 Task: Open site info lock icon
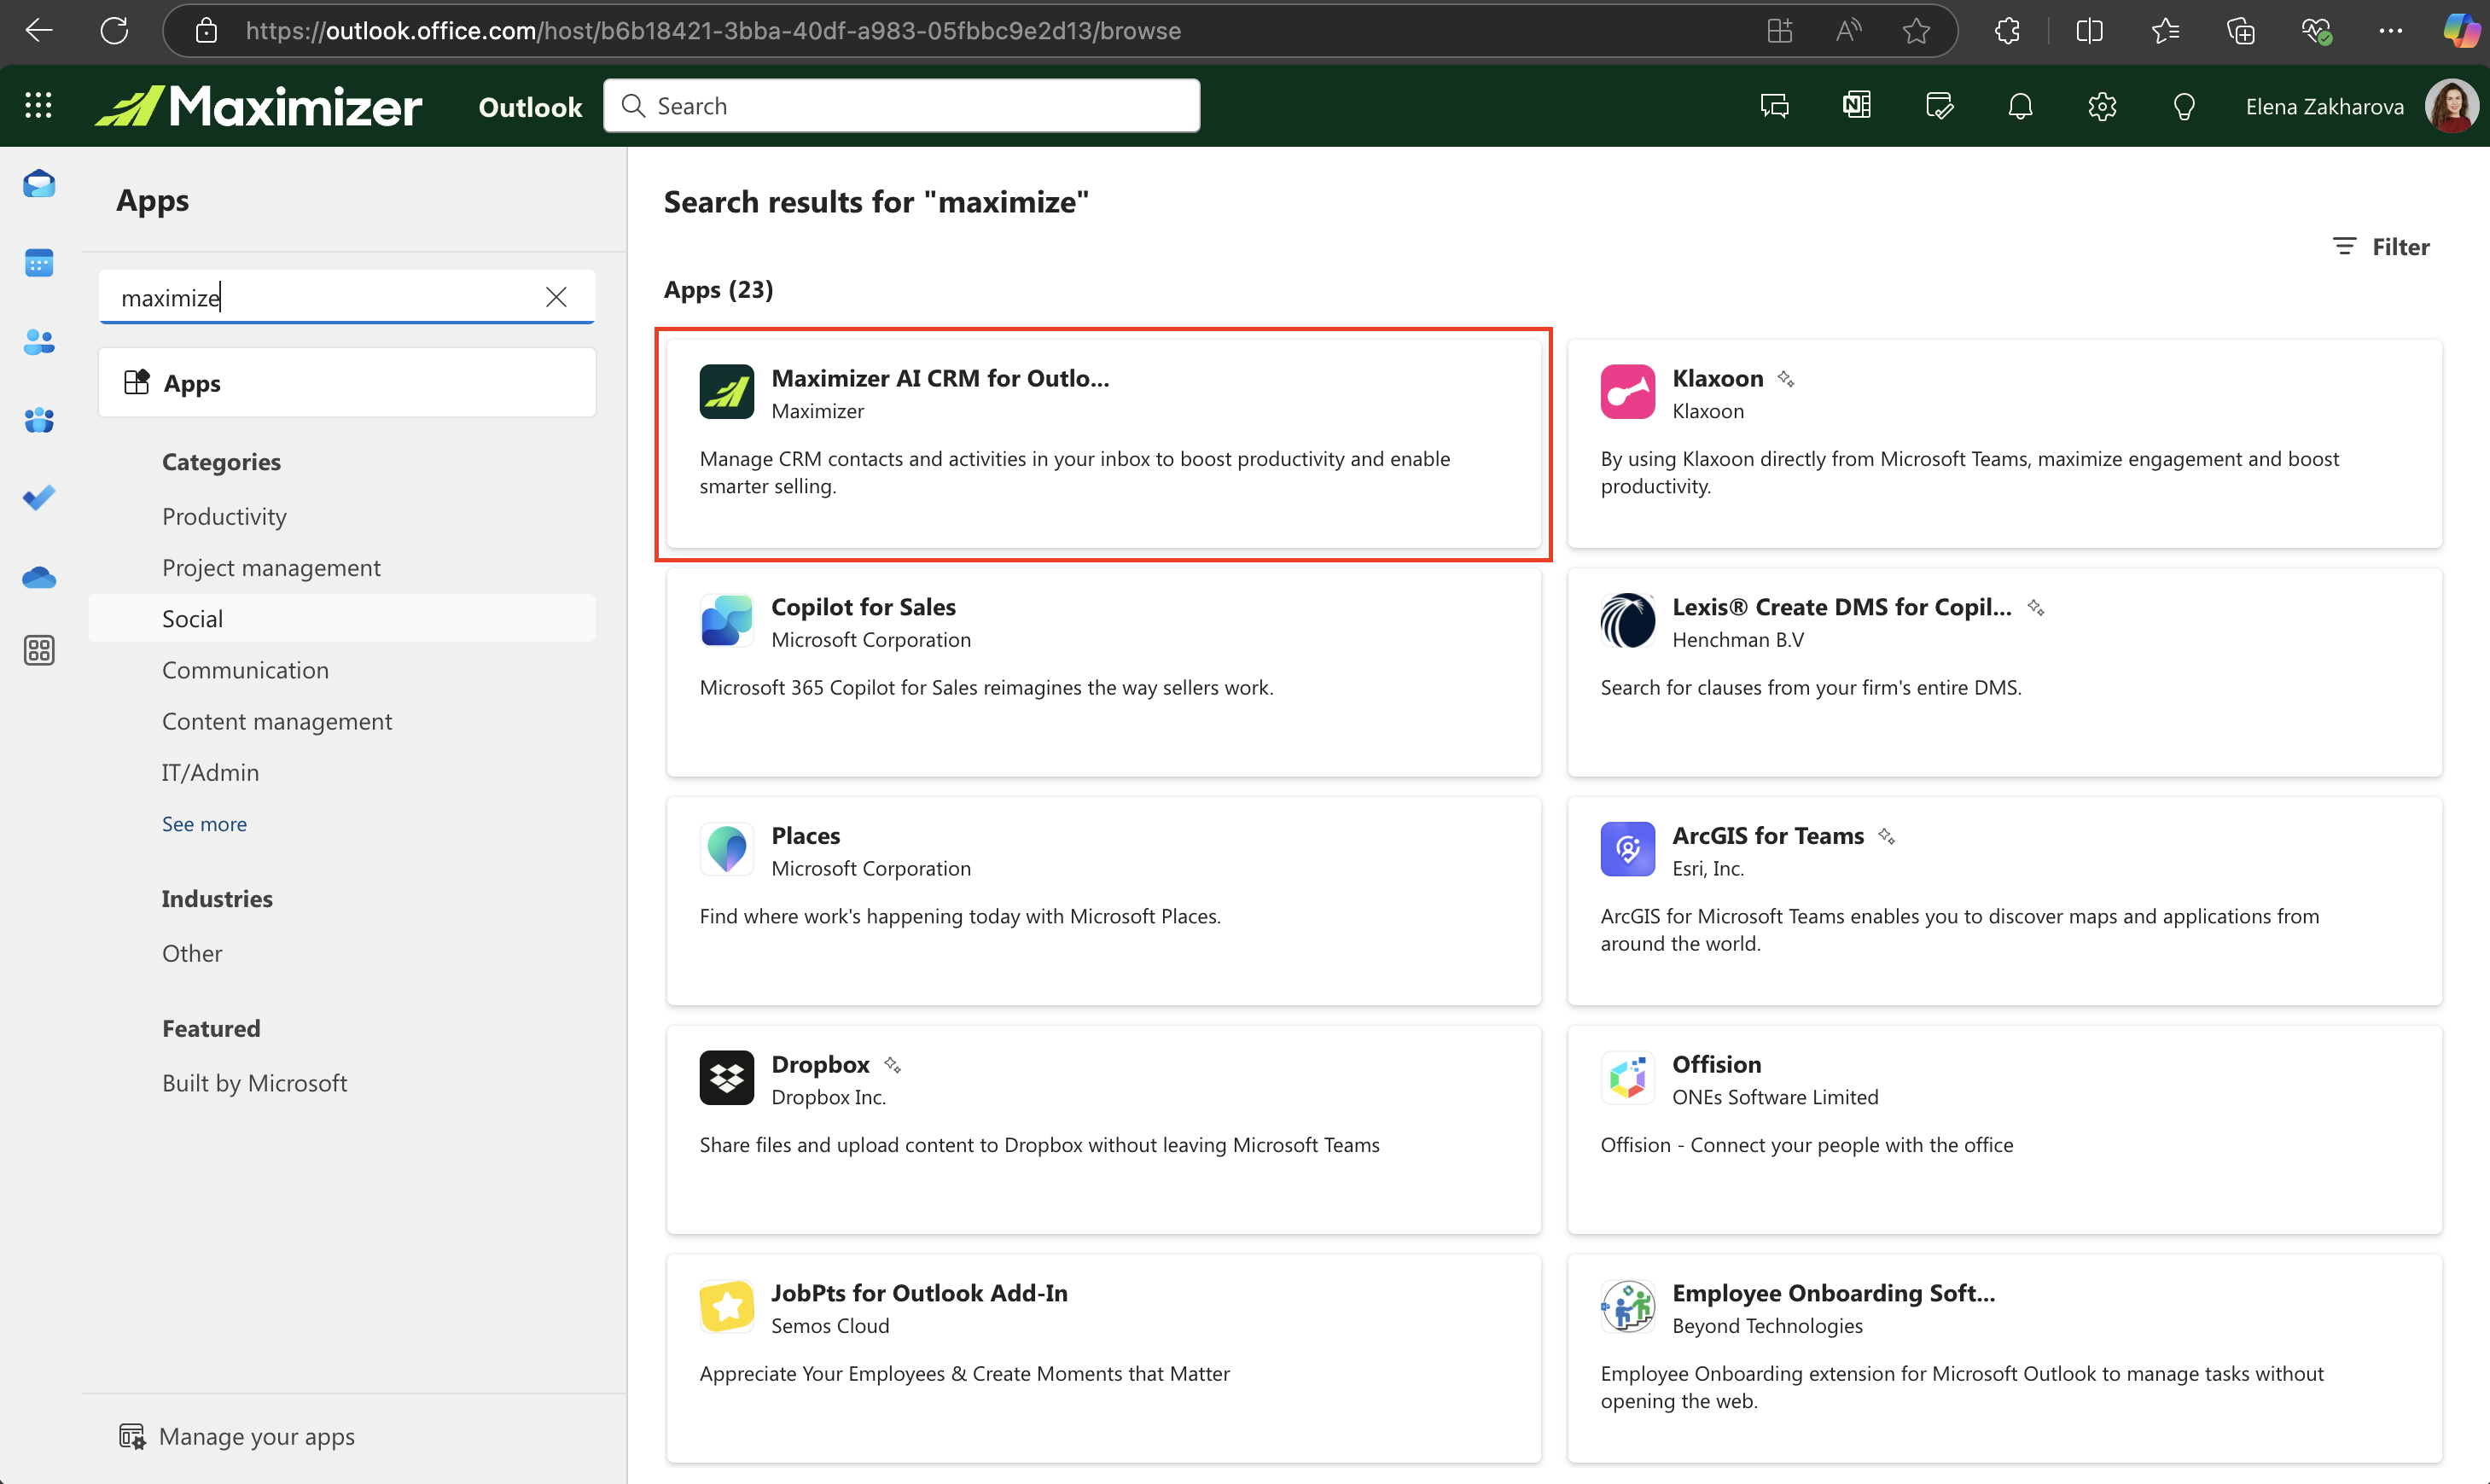[206, 30]
